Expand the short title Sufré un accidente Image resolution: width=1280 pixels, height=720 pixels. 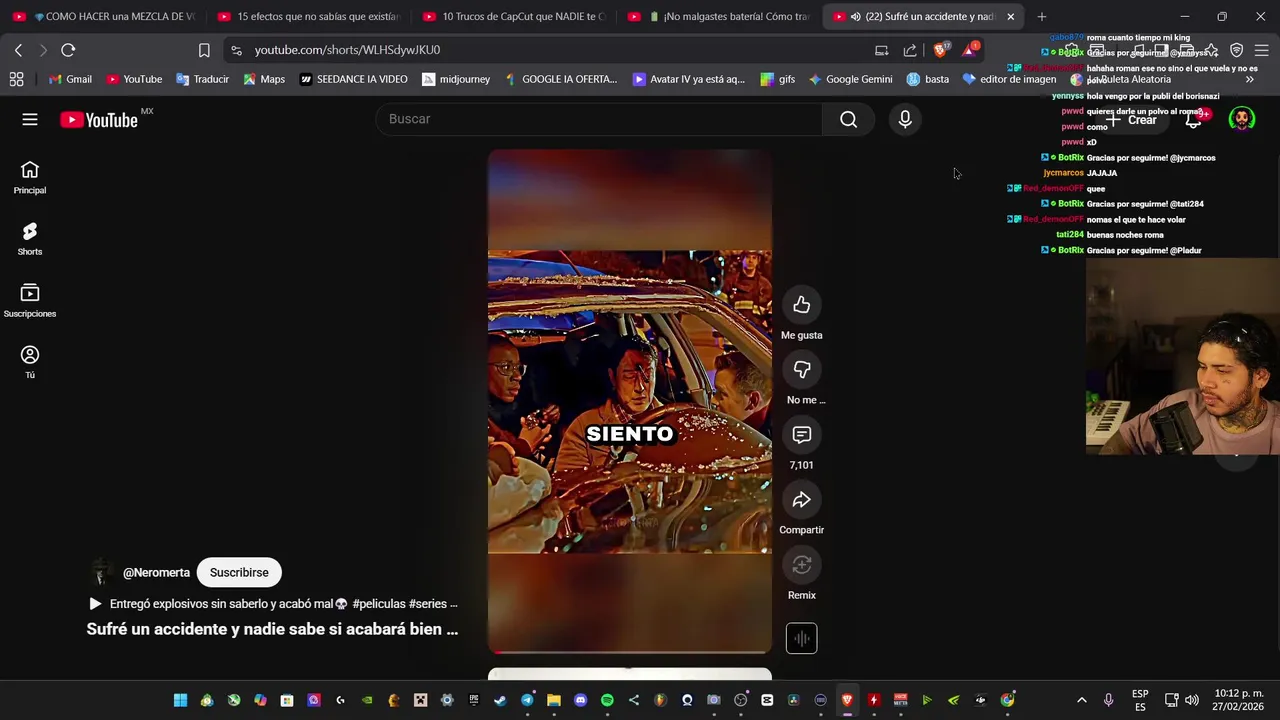click(272, 629)
